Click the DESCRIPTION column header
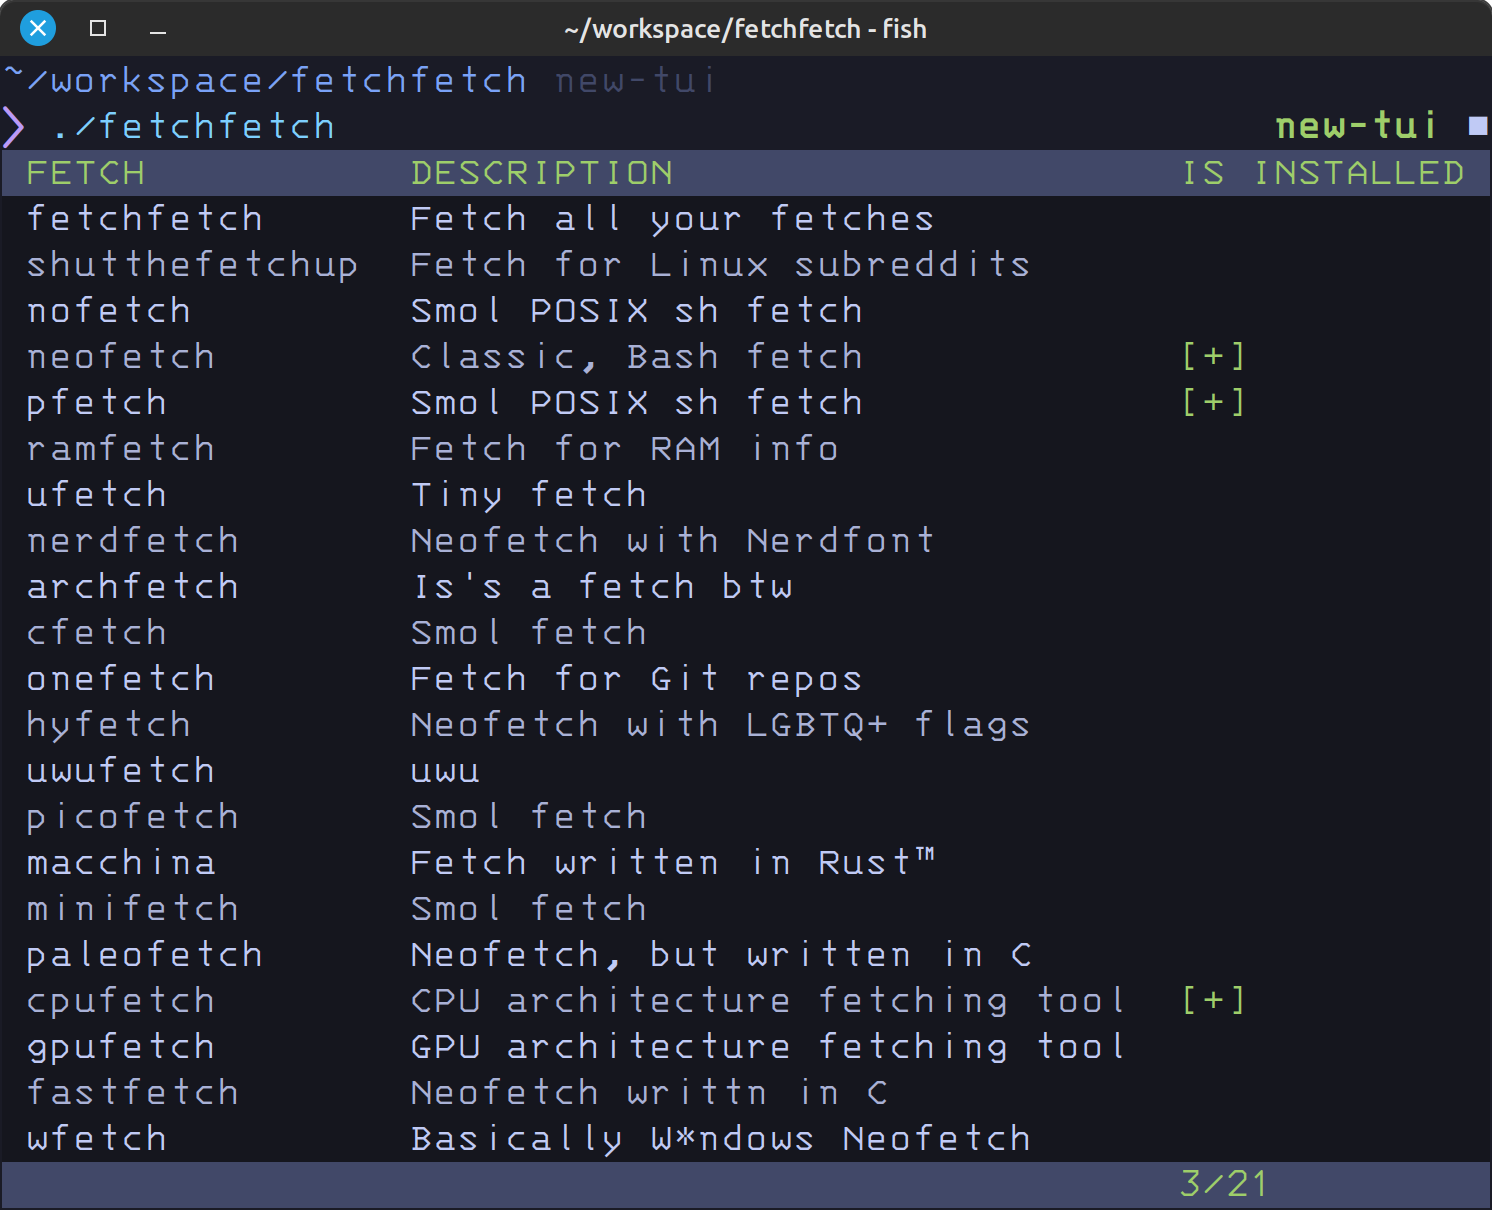This screenshot has width=1492, height=1210. [x=542, y=173]
